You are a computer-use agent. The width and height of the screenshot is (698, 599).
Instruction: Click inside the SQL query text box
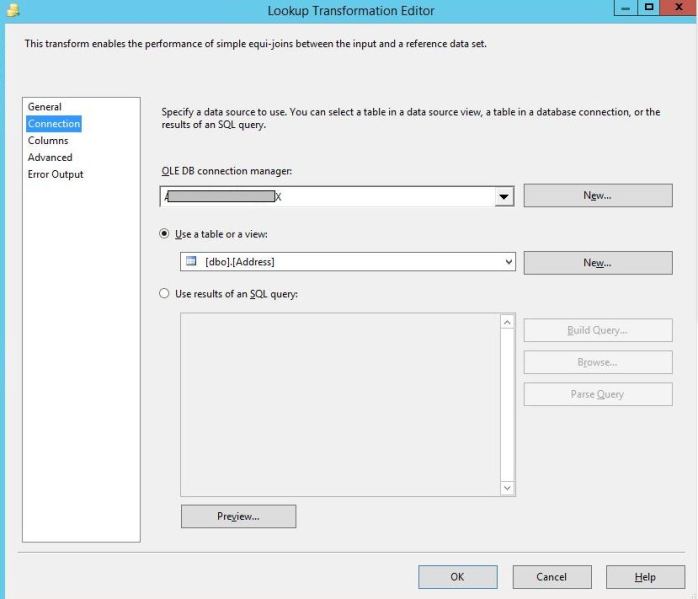click(341, 405)
